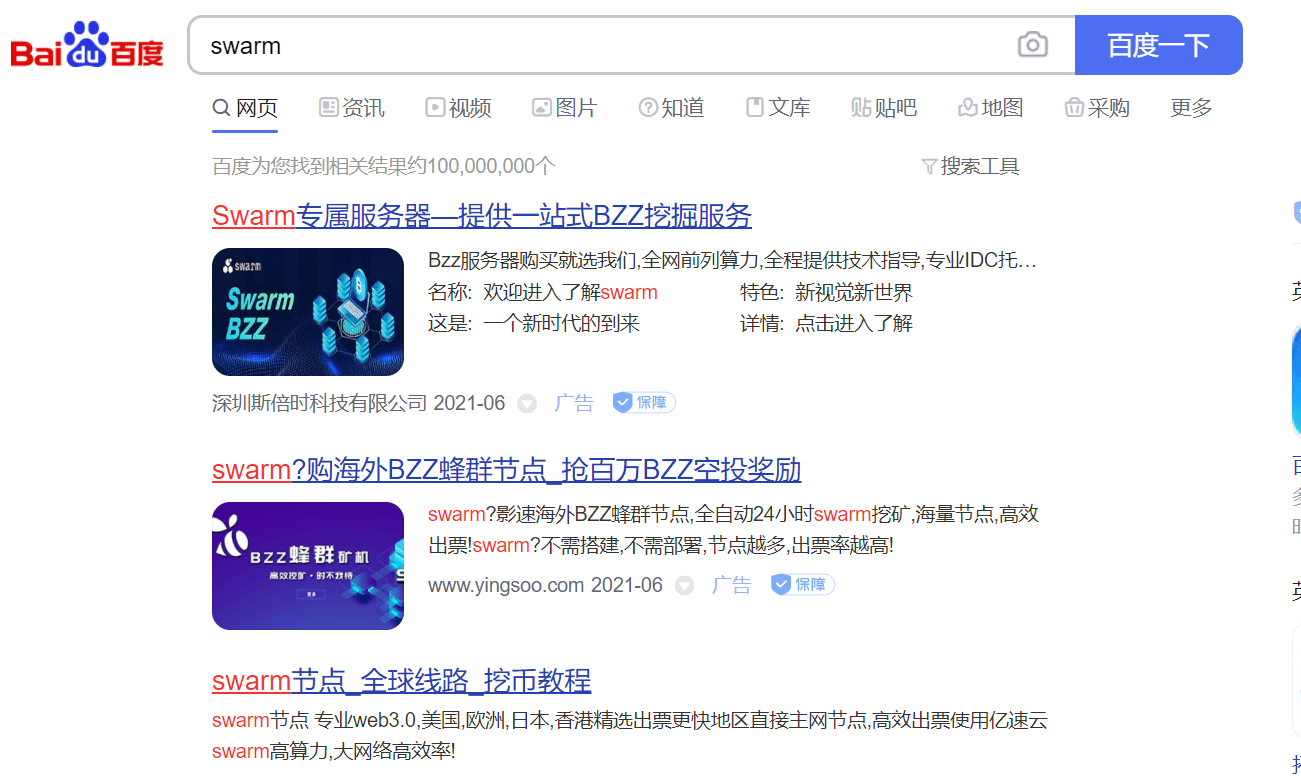This screenshot has width=1301, height=776.
Task: Open swarm?购海外BZZ蜂群节点 result link
Action: pos(507,470)
